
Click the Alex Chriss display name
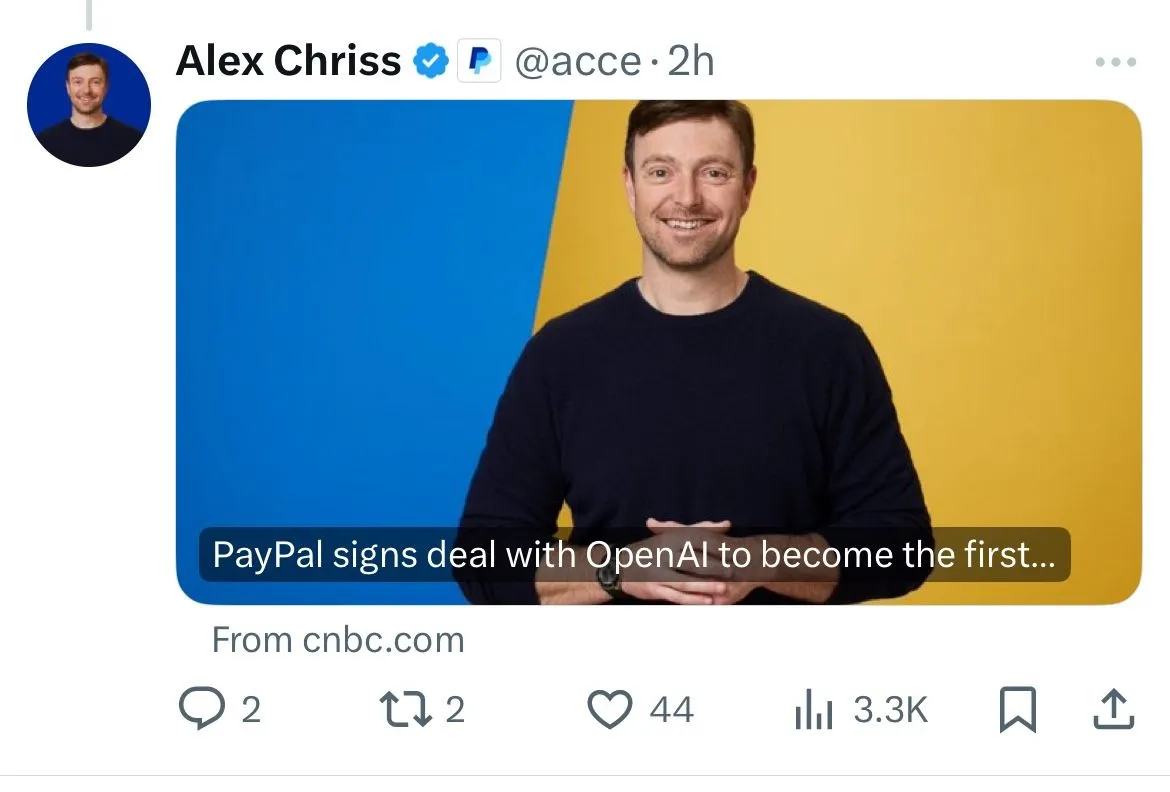(x=288, y=60)
